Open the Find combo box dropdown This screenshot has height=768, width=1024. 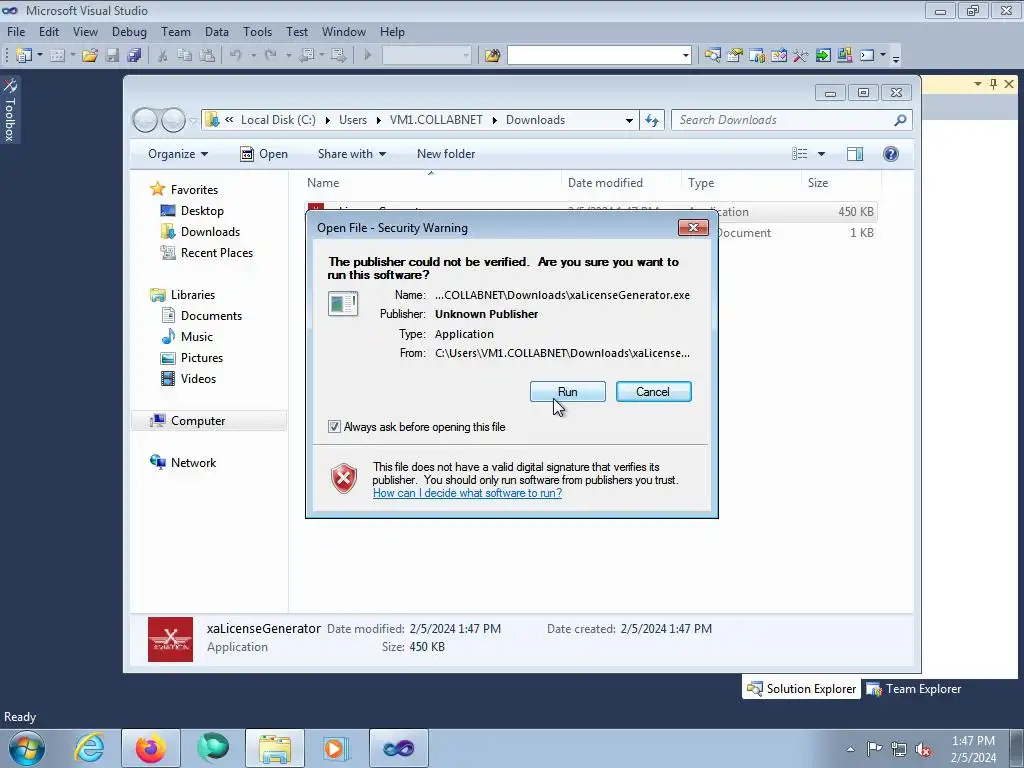click(685, 56)
